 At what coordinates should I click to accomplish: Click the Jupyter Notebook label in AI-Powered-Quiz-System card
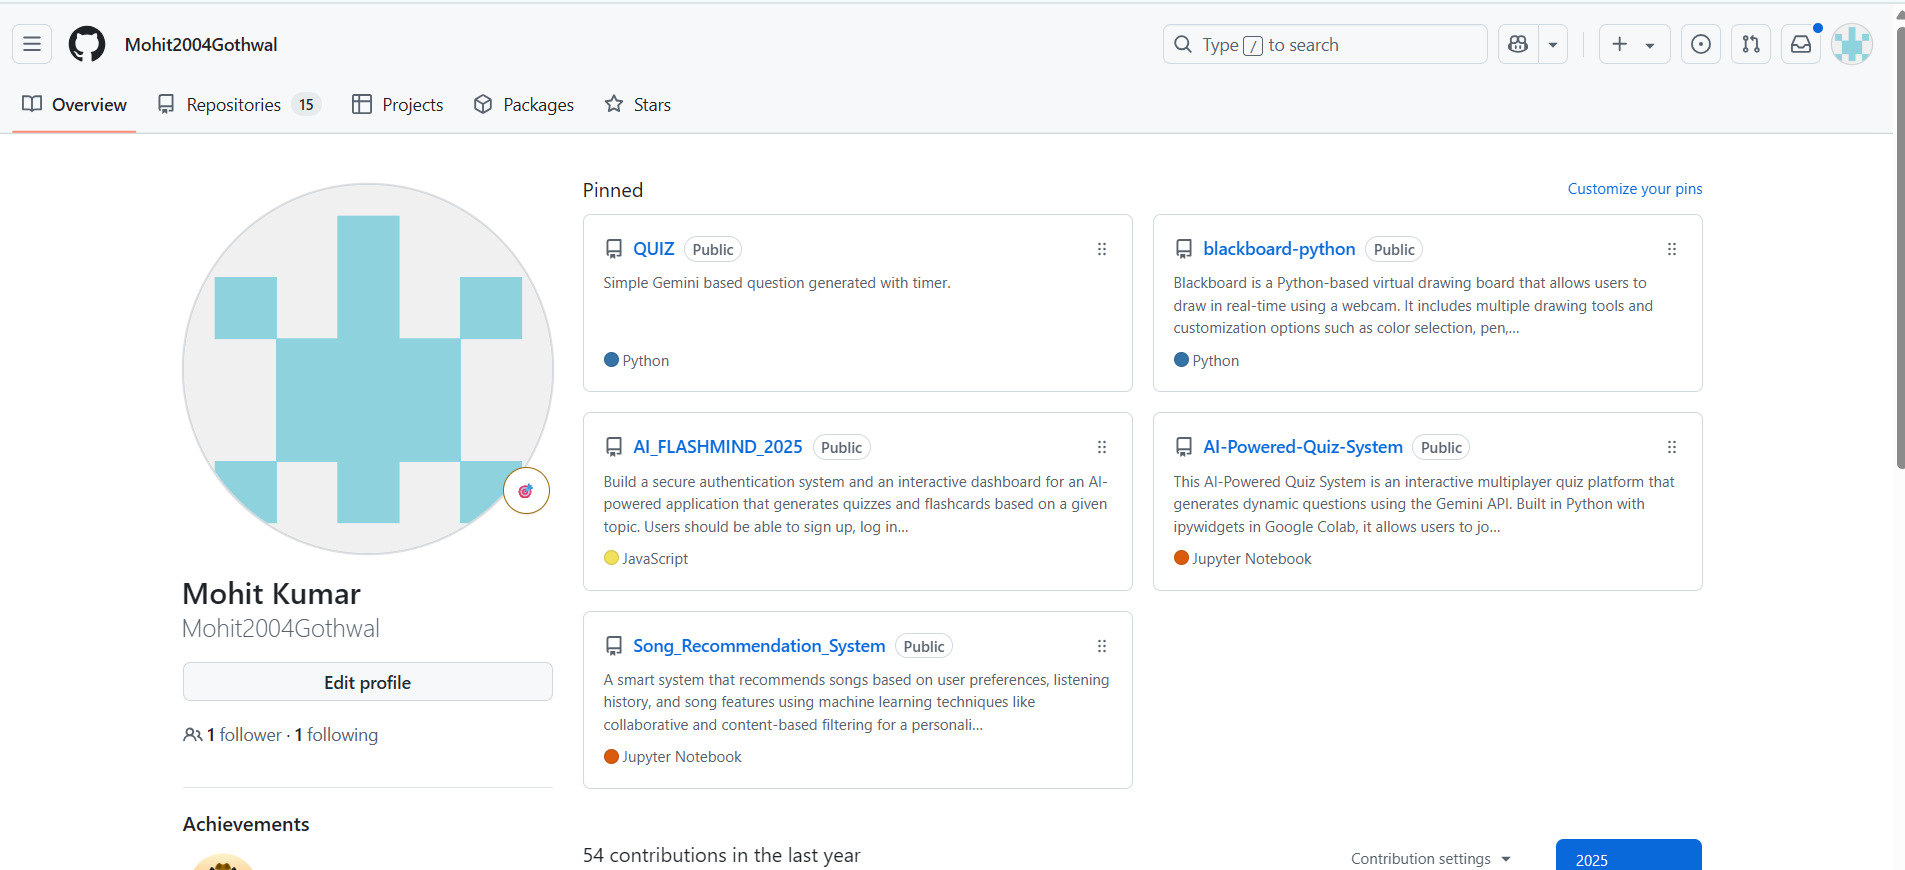click(x=1252, y=558)
